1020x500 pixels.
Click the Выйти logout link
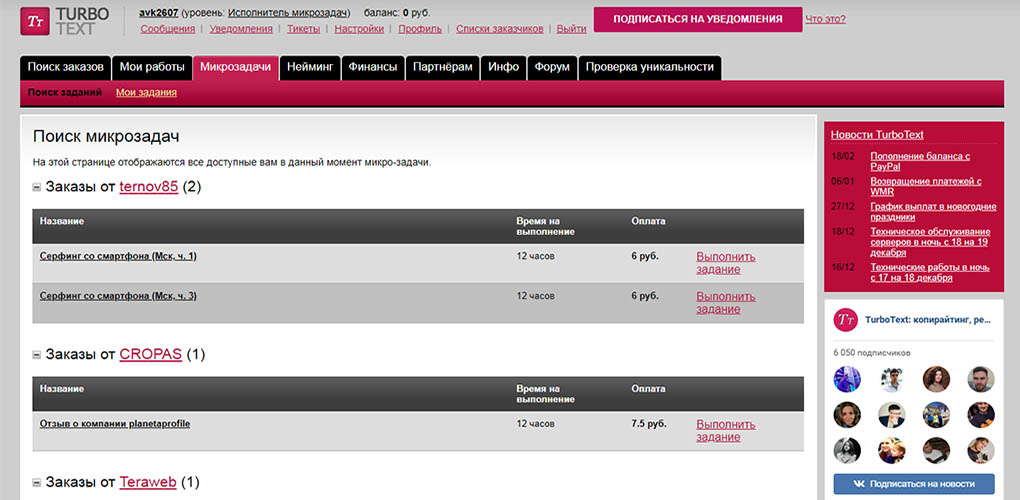click(571, 29)
